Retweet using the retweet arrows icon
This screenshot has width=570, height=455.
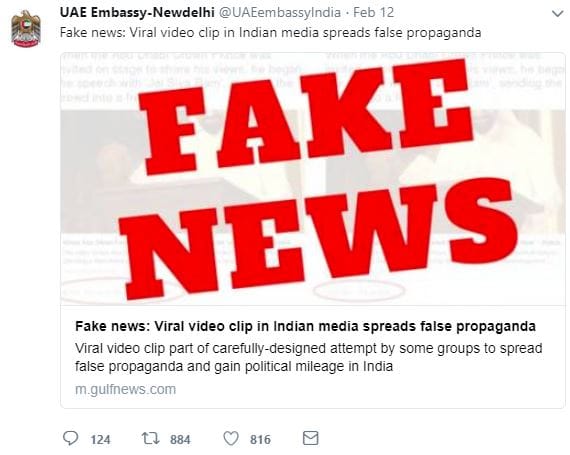pos(150,438)
